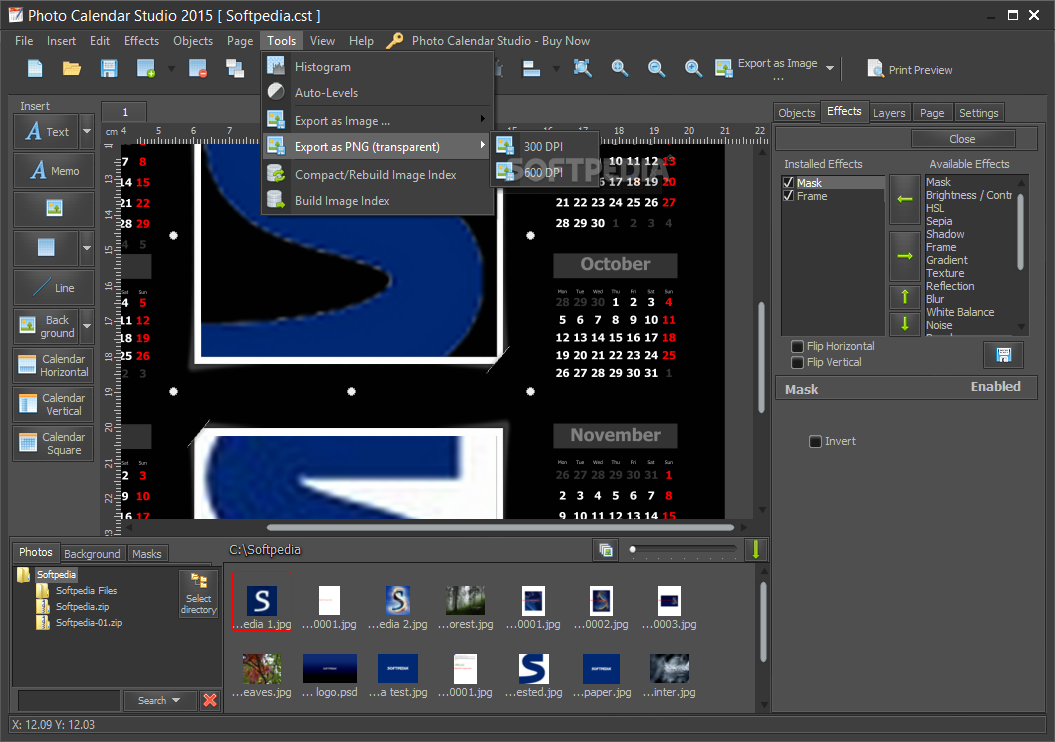This screenshot has width=1055, height=742.
Task: Click the red X clear search icon
Action: 210,700
